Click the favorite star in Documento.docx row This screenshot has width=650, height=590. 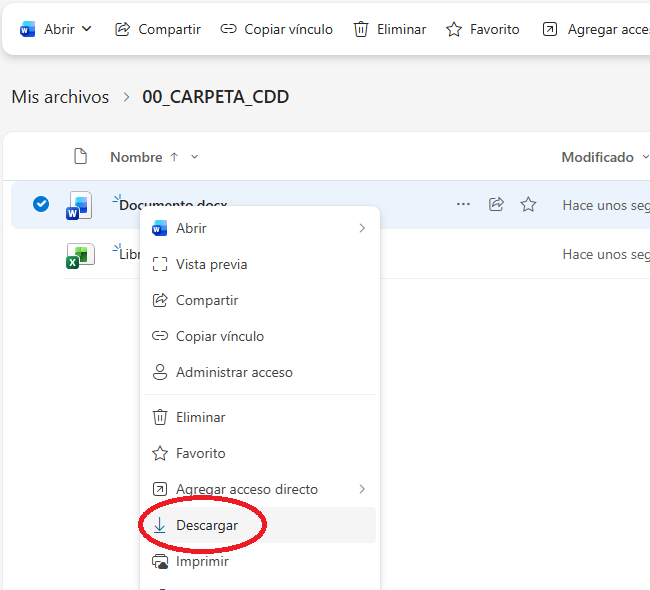tap(528, 204)
